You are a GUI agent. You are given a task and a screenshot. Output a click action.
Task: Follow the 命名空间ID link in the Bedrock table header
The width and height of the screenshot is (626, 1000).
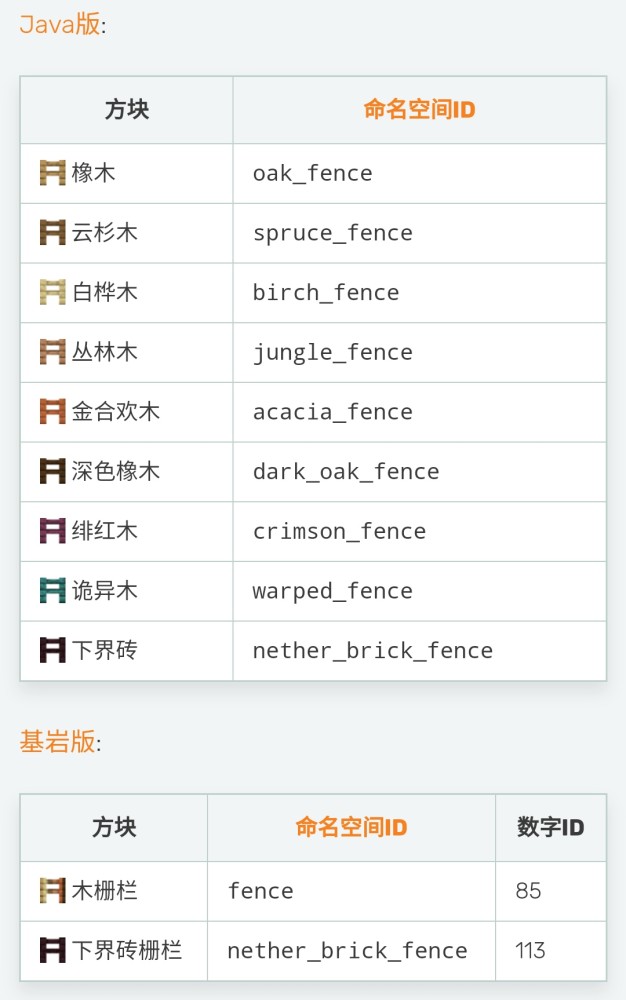pyautogui.click(x=351, y=827)
